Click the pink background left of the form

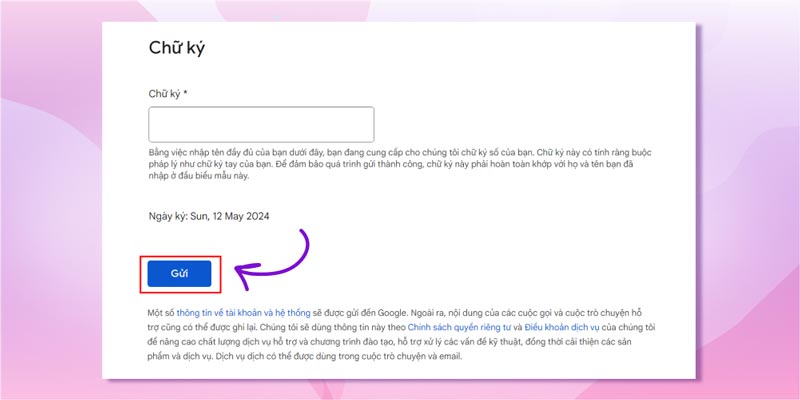(50, 200)
